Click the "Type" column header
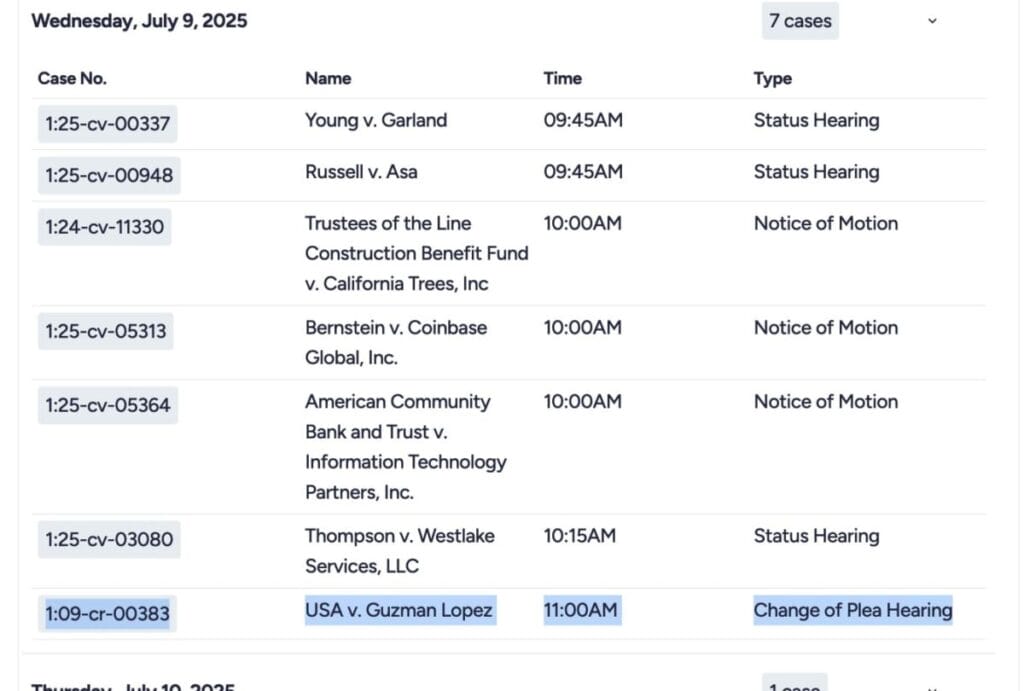 tap(772, 78)
